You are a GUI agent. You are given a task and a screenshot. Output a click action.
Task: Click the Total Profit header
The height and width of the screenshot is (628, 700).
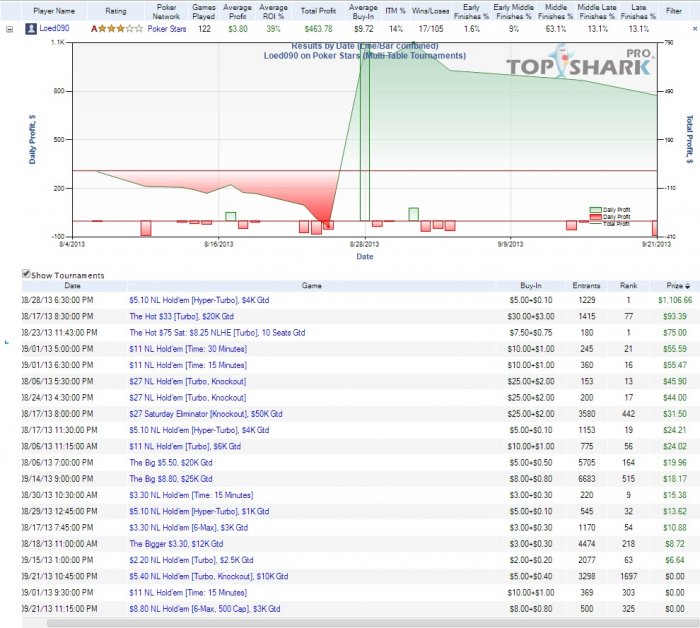click(318, 11)
